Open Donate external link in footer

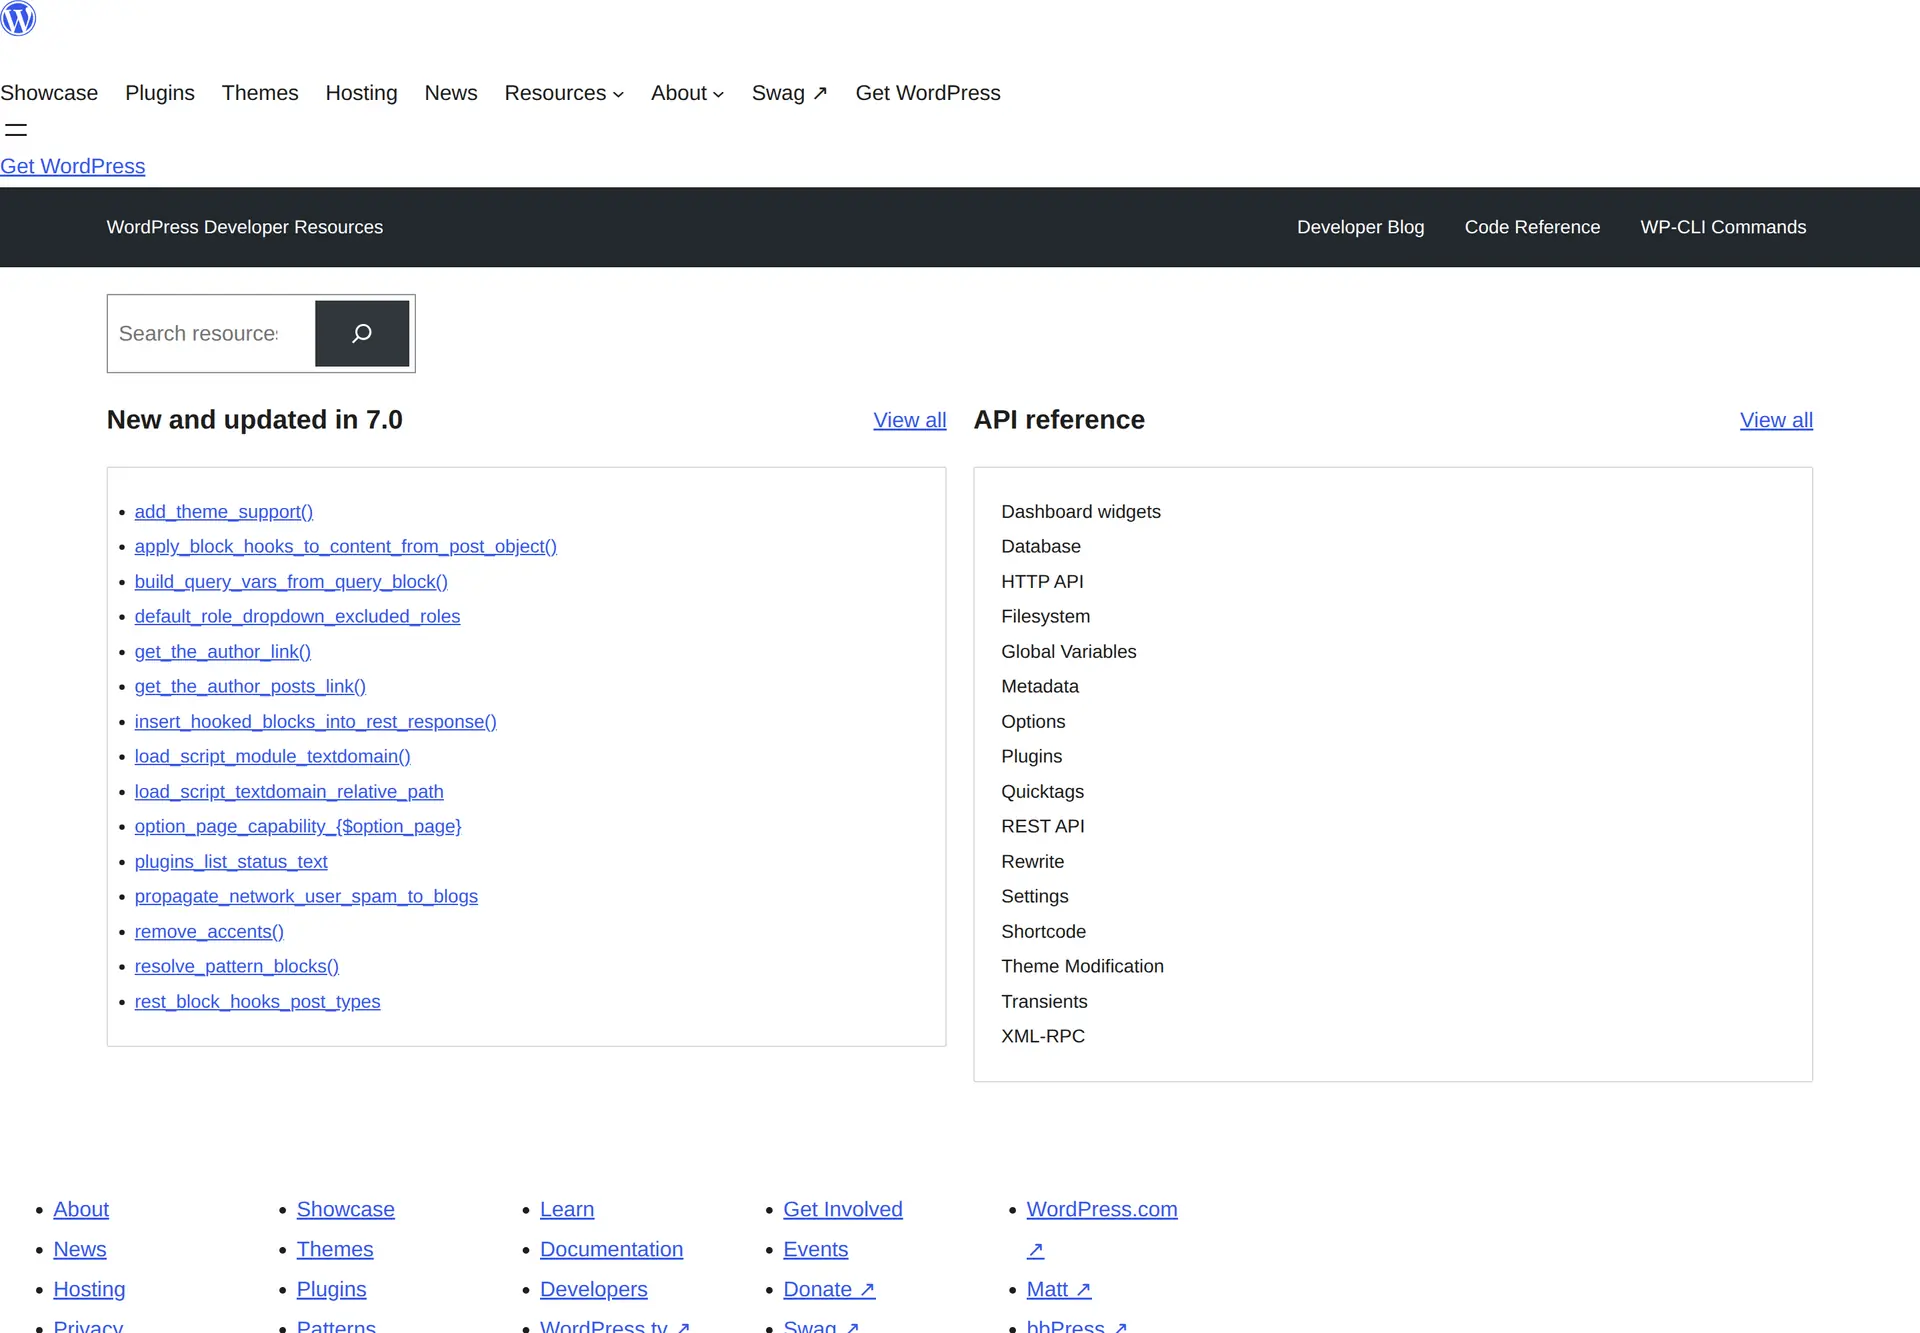pos(830,1290)
